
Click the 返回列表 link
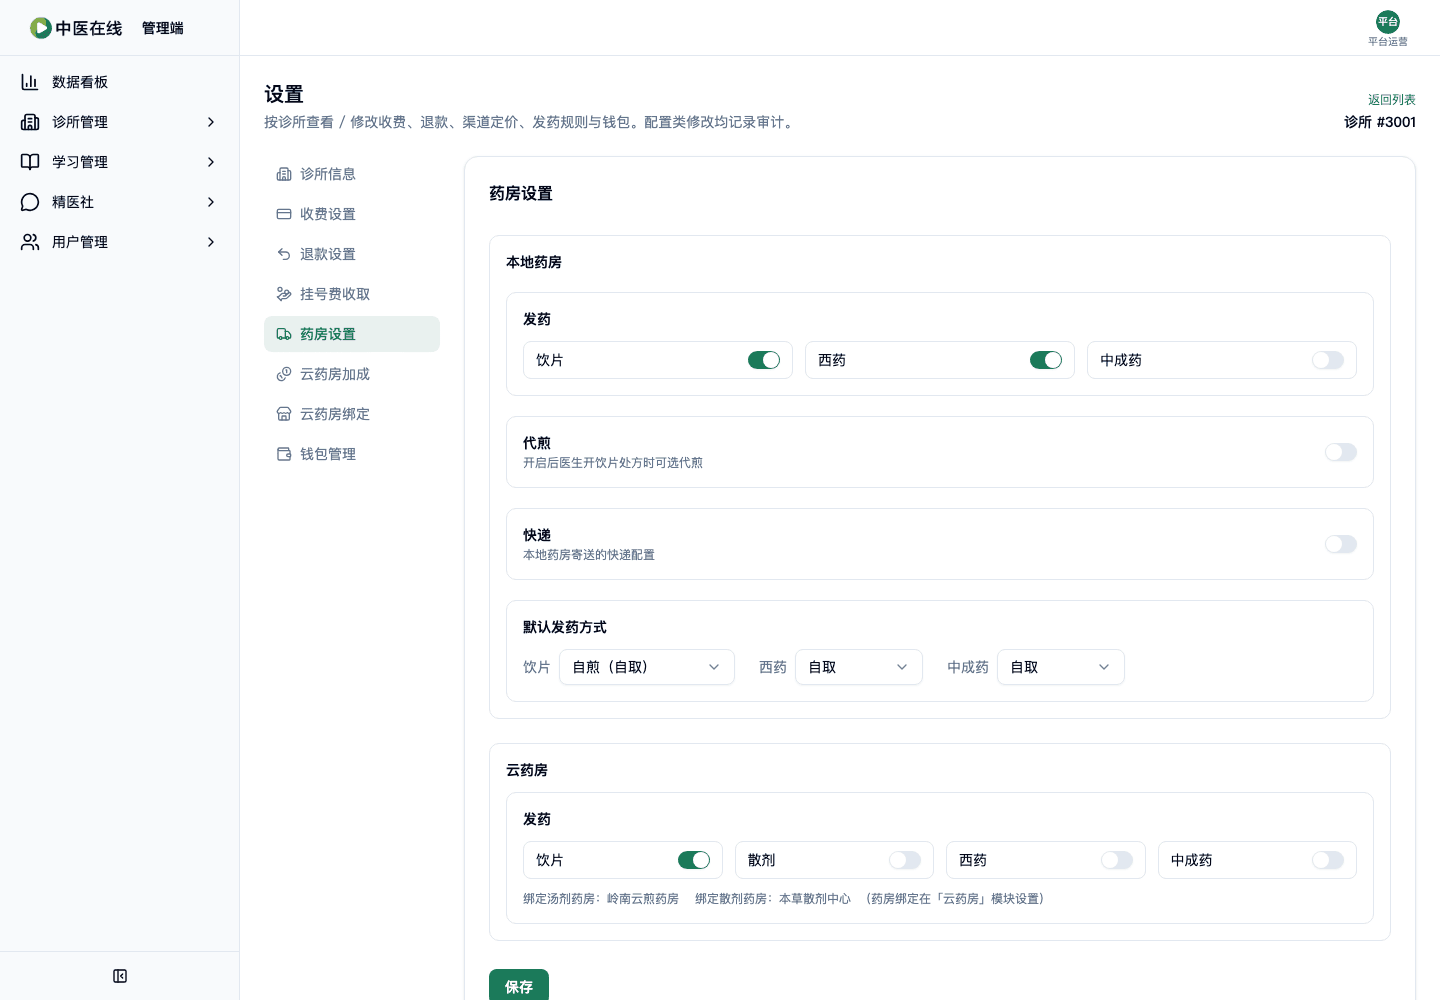click(1392, 100)
